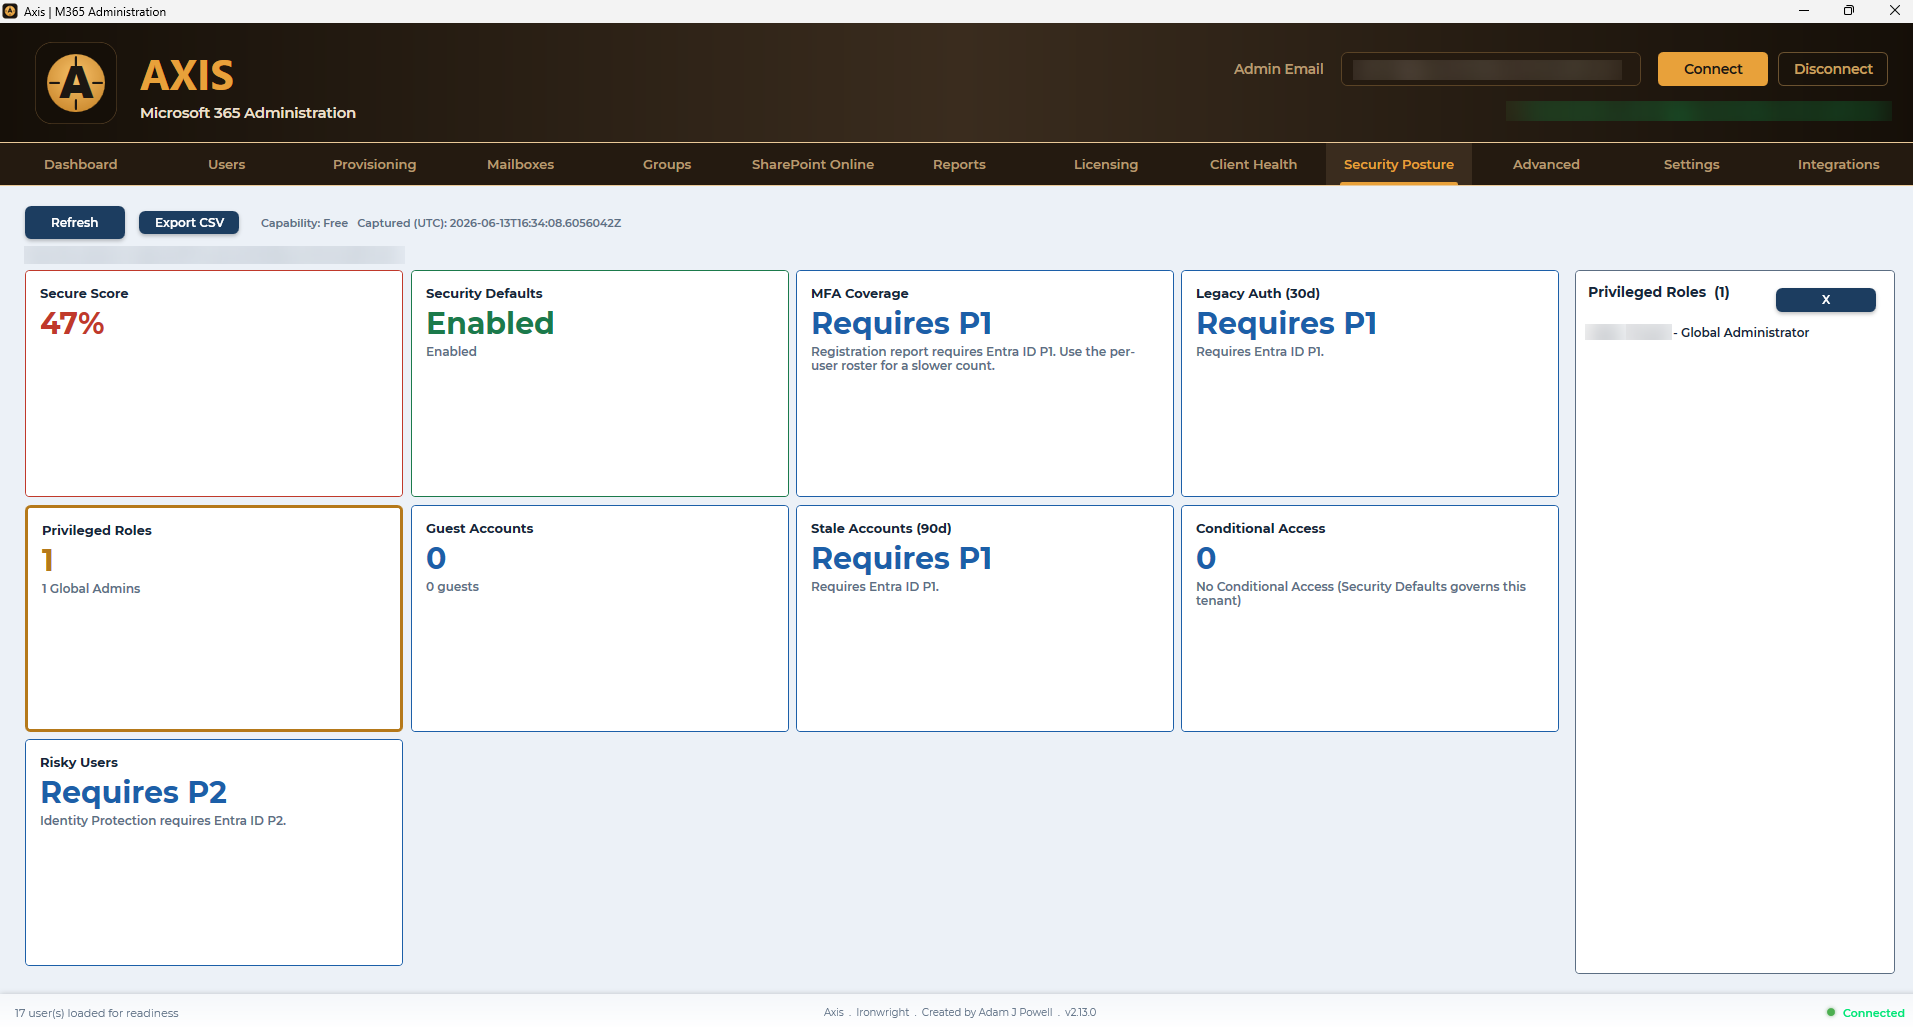Screen dimensions: 1913x1027
Task: Open the Provisioning tab
Action: point(374,164)
